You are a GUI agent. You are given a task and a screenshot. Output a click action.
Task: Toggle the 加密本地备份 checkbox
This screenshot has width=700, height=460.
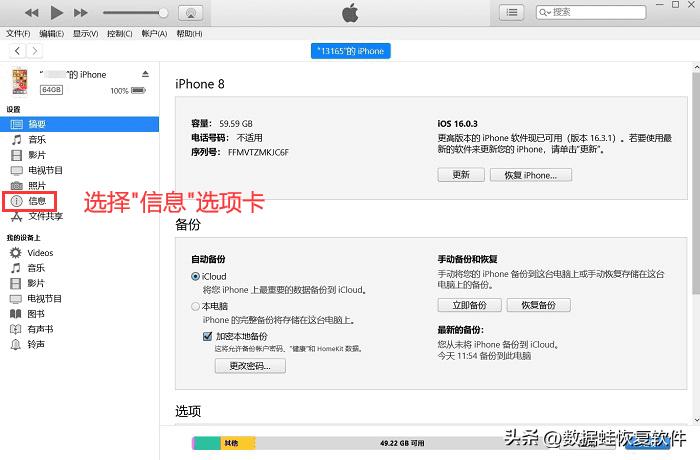(207, 336)
